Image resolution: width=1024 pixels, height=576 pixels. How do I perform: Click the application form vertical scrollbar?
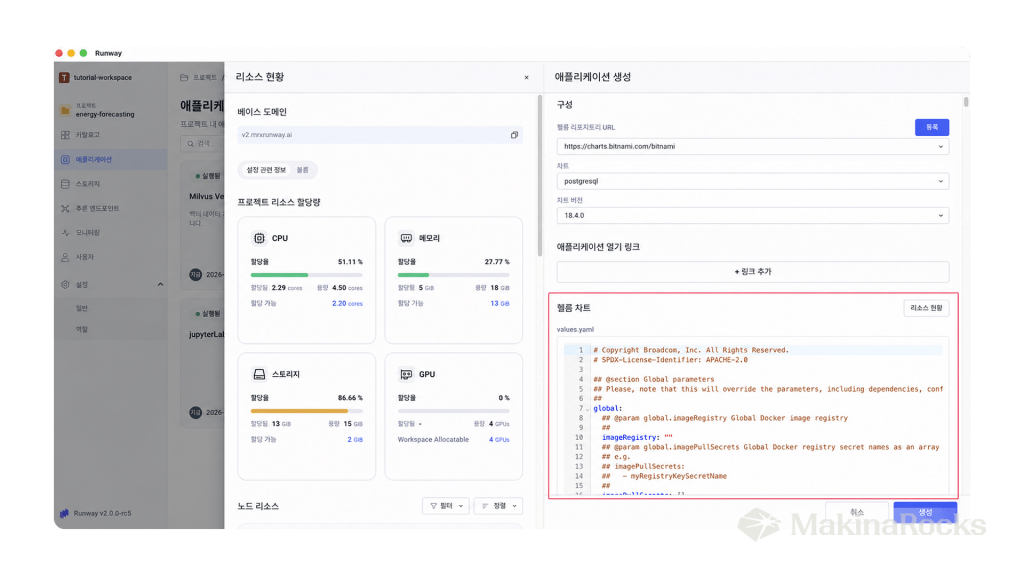click(965, 102)
